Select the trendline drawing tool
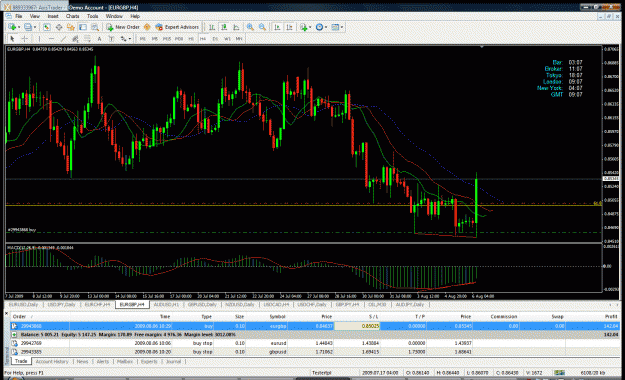Viewport: 625px width, 380px height. pyautogui.click(x=63, y=39)
